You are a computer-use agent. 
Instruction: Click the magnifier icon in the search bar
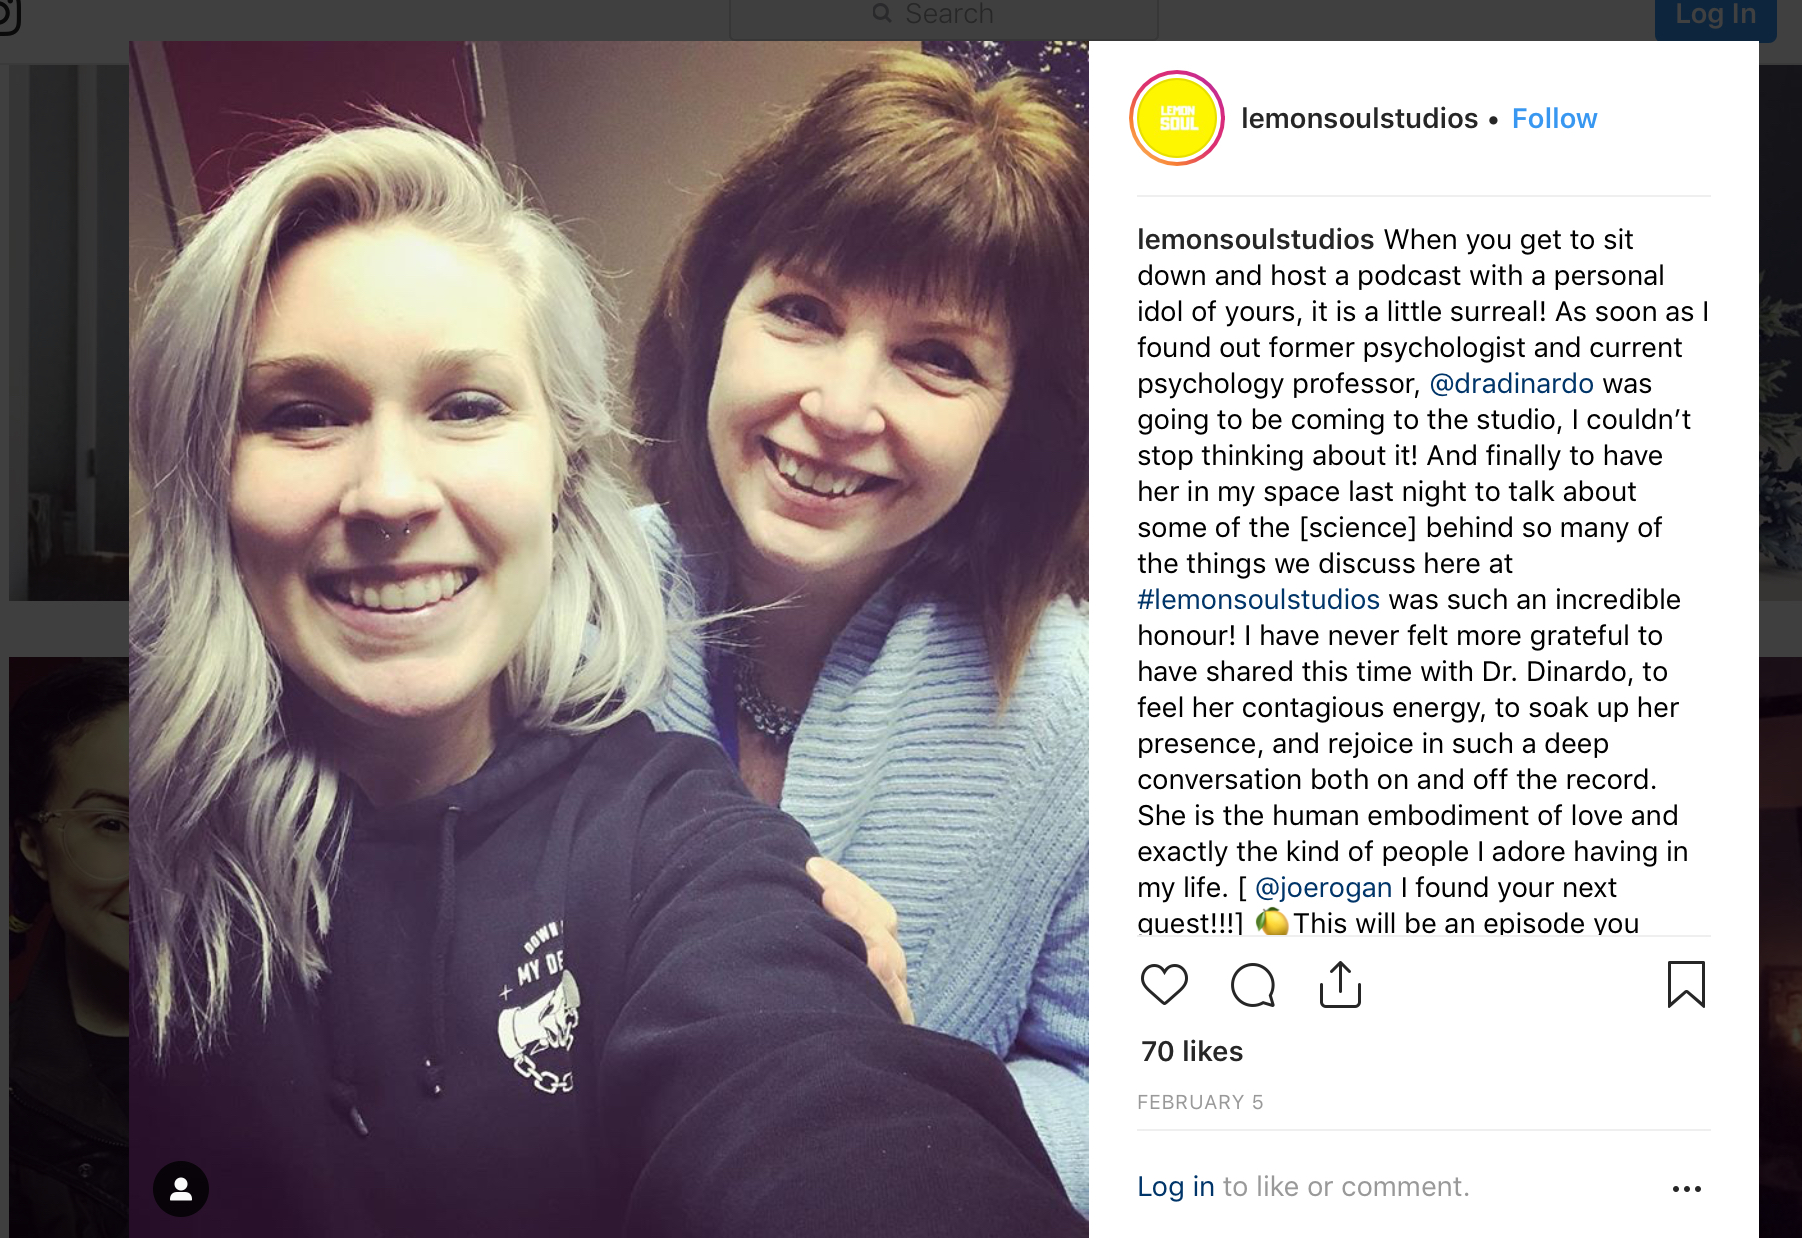point(881,13)
